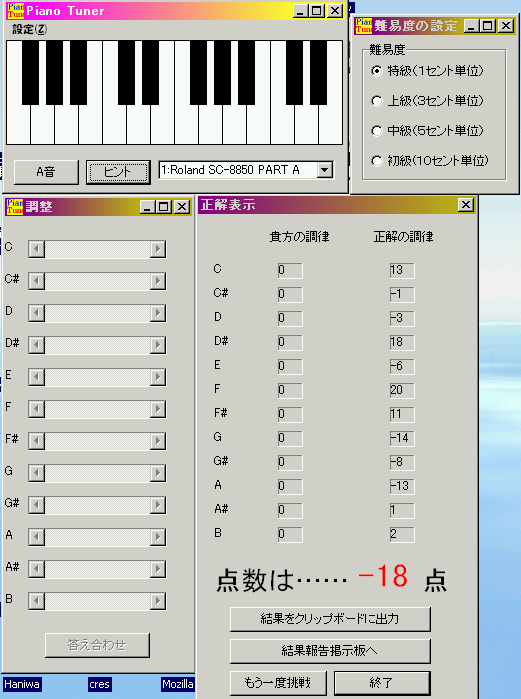Image resolution: width=521 pixels, height=699 pixels.
Task: Click left arrow of A tuning slider
Action: tap(37, 537)
